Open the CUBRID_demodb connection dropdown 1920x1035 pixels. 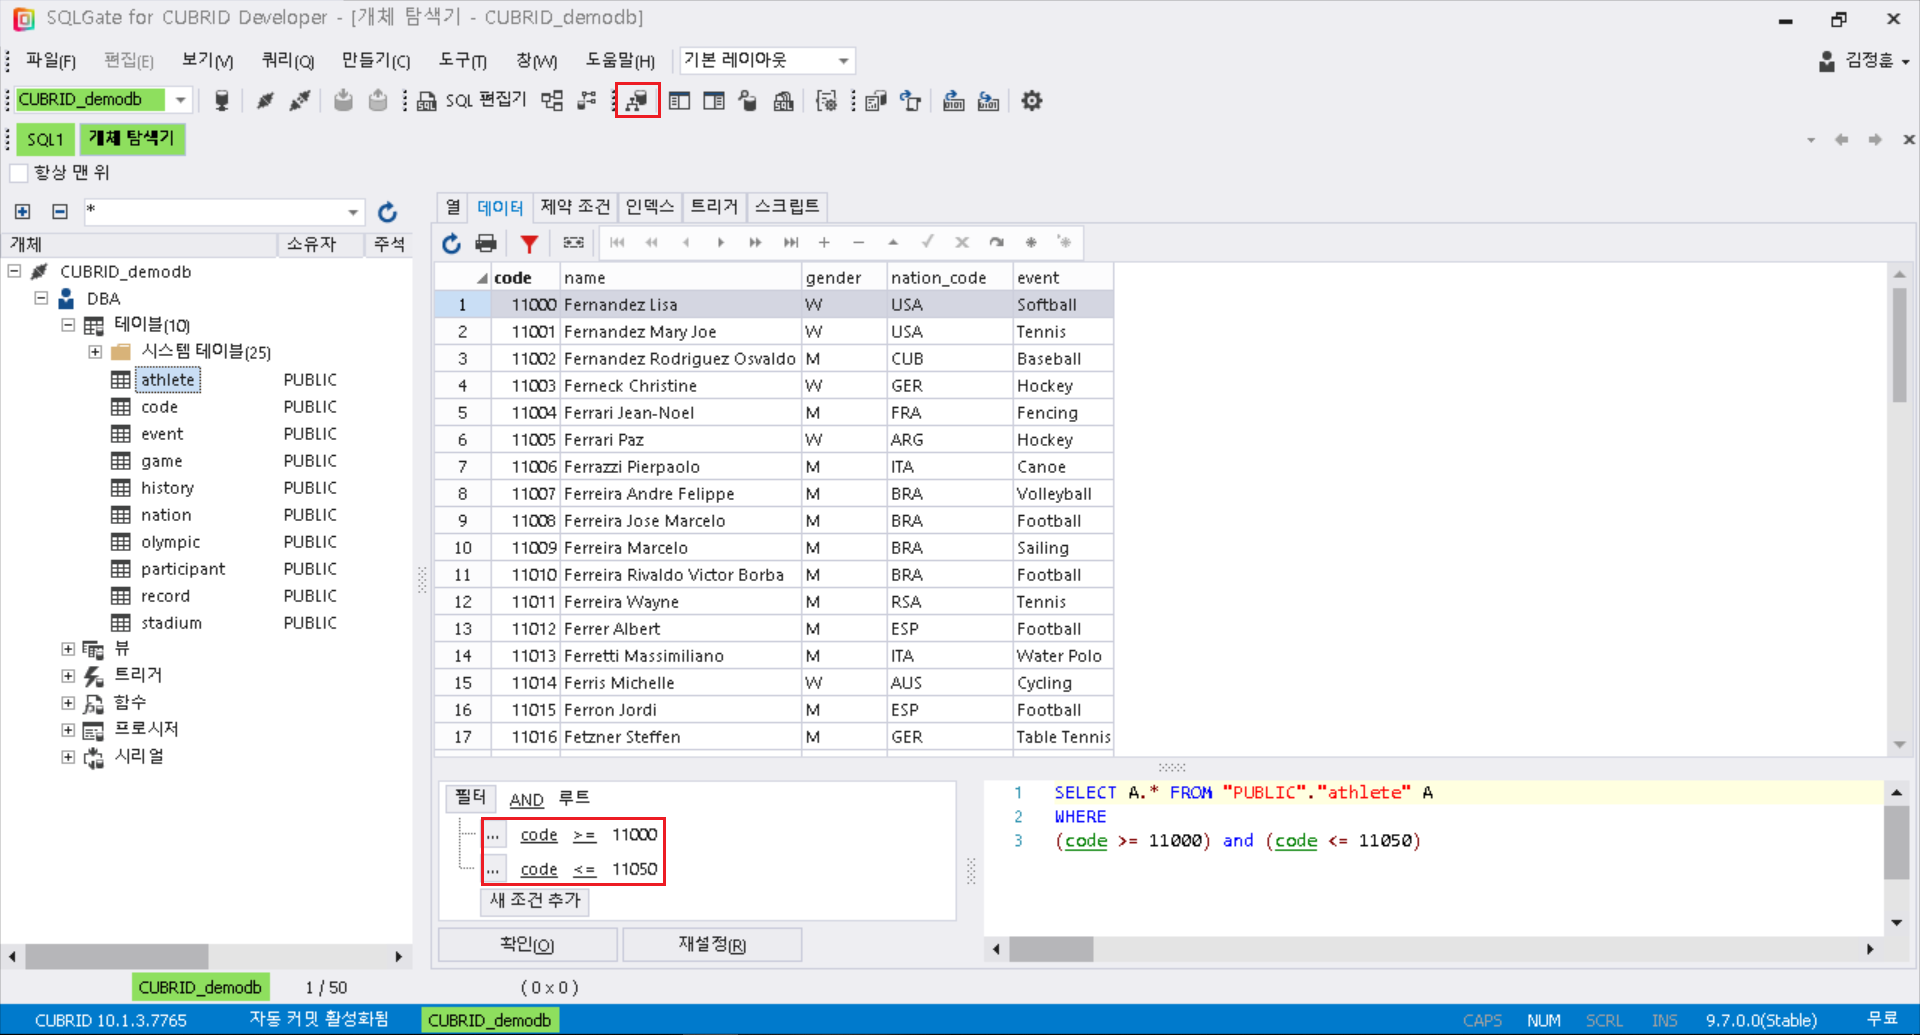pos(180,100)
